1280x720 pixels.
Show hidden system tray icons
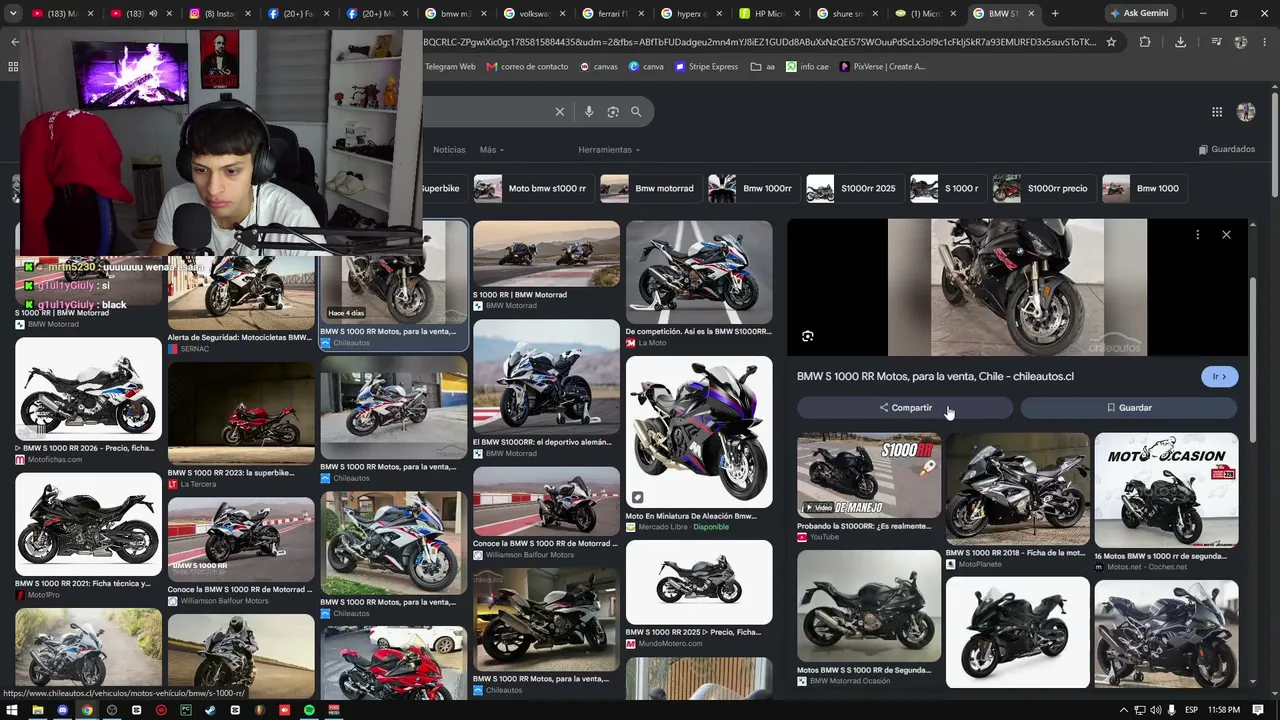(1124, 710)
